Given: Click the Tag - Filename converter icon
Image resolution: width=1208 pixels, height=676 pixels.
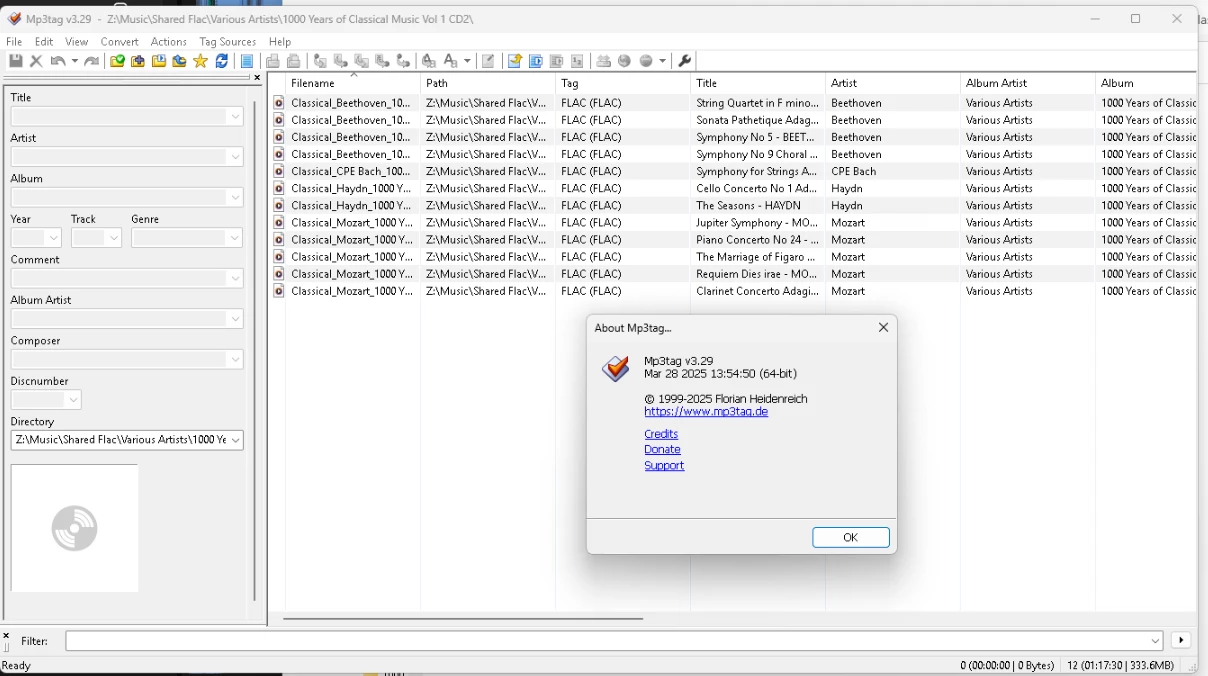Looking at the screenshot, I should coord(320,61).
